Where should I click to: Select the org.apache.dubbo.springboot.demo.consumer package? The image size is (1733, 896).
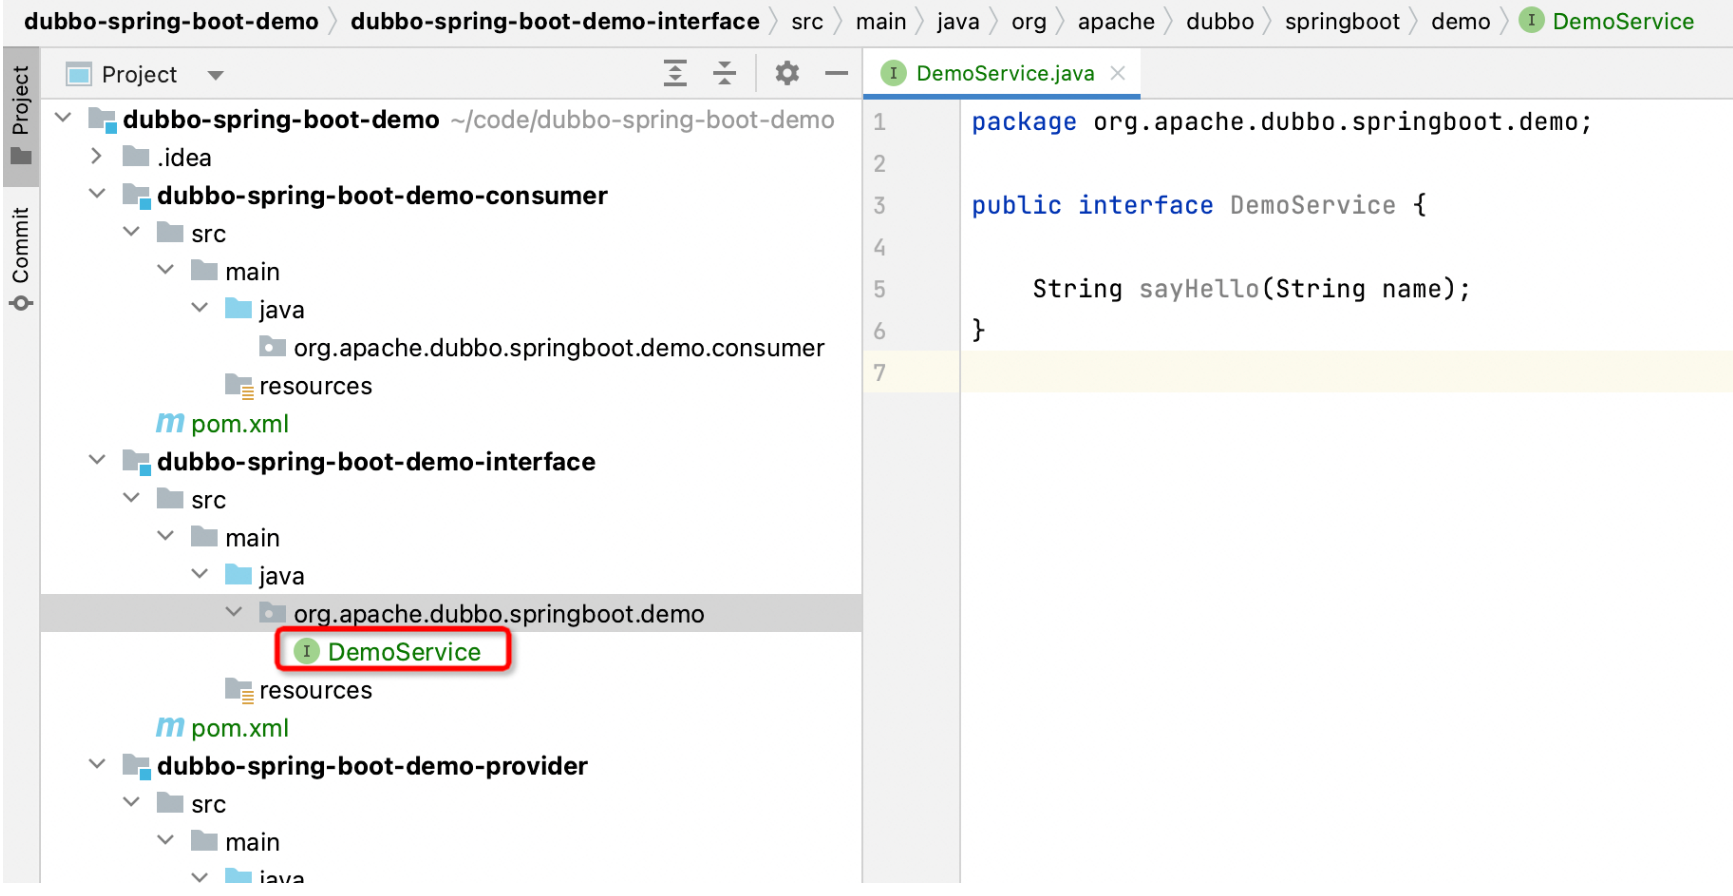[x=558, y=348]
